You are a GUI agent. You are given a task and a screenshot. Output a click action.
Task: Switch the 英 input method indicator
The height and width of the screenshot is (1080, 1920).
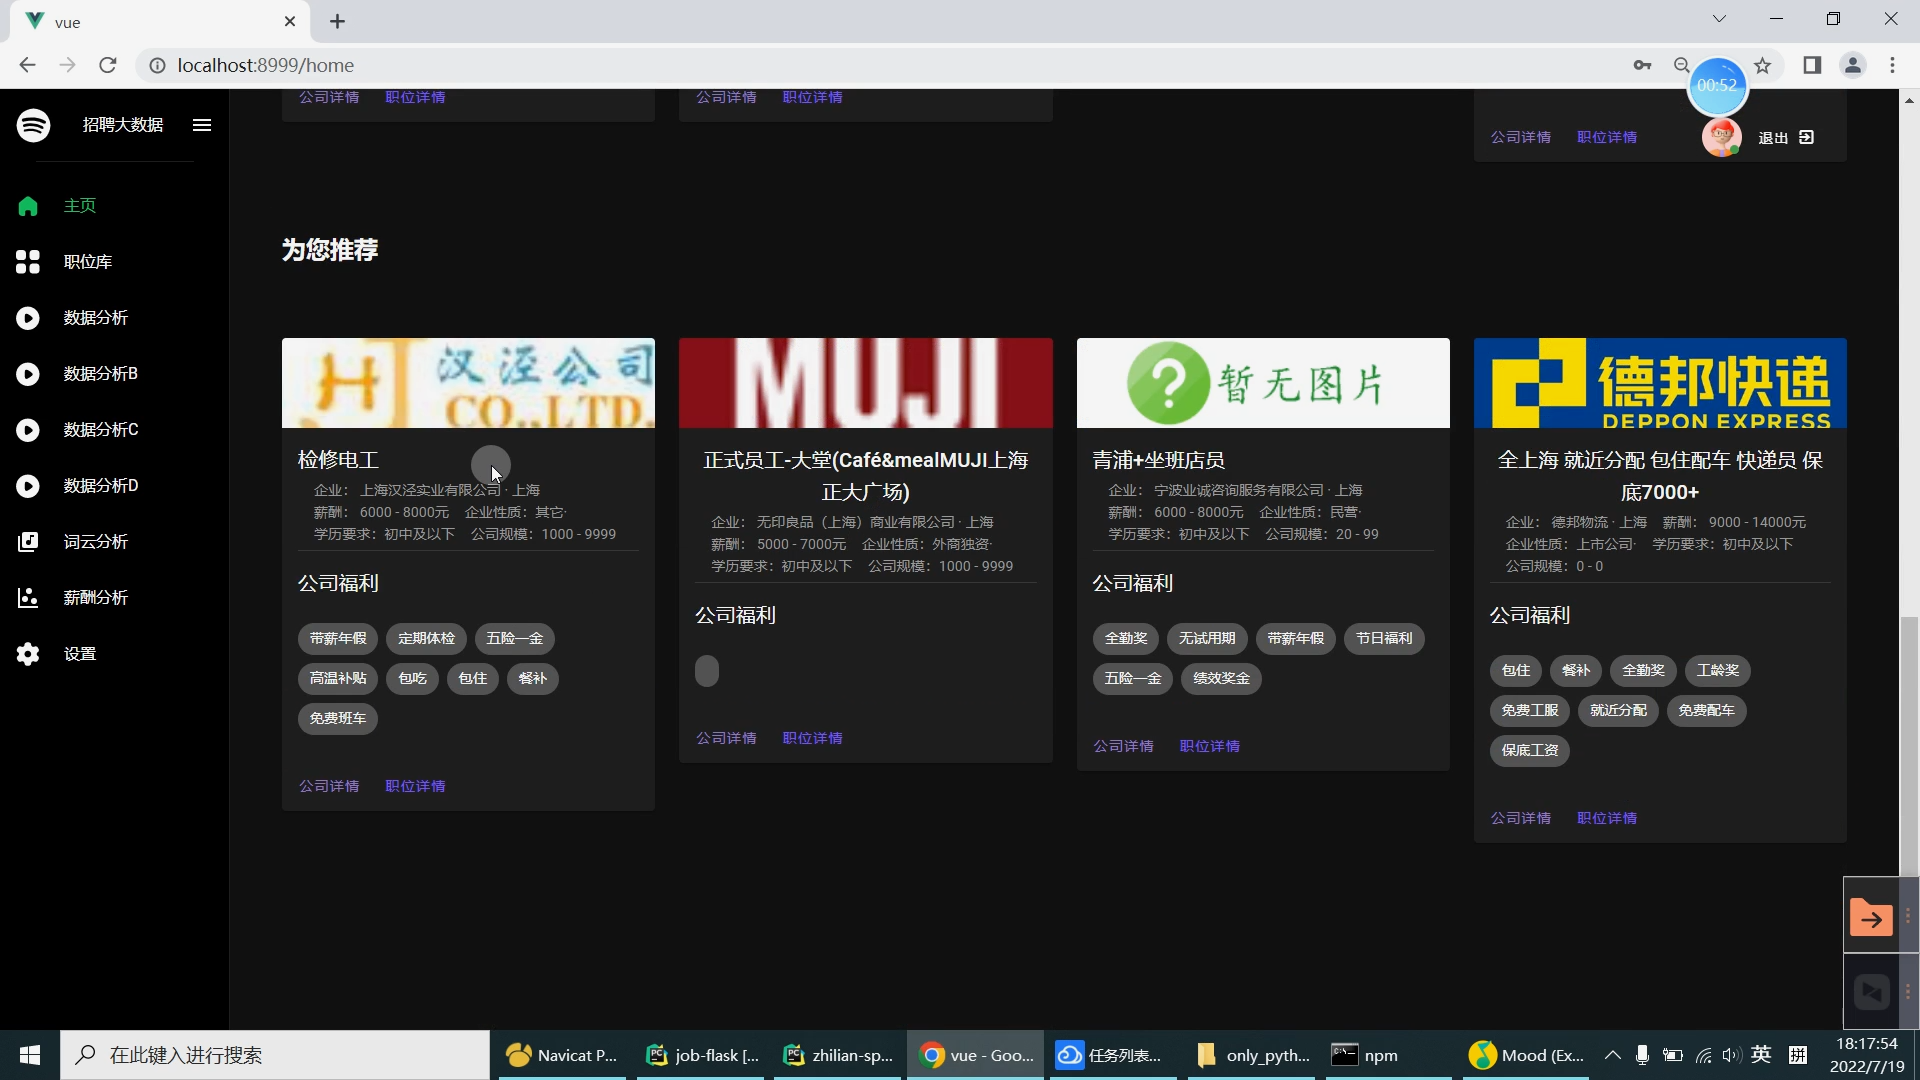(1761, 1054)
